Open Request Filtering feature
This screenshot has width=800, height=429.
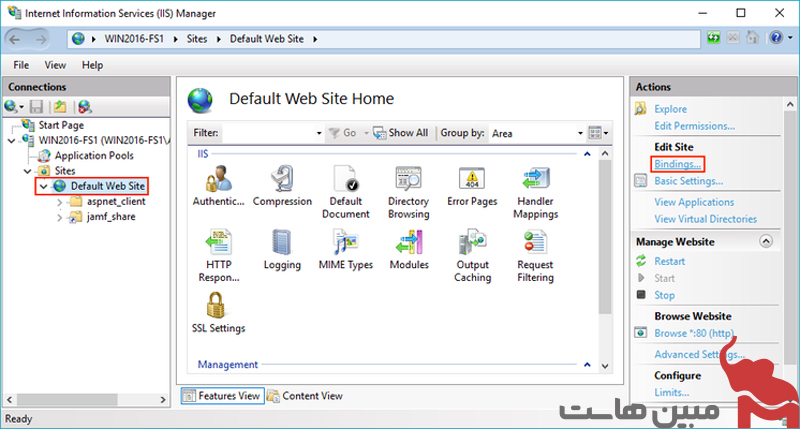(535, 255)
